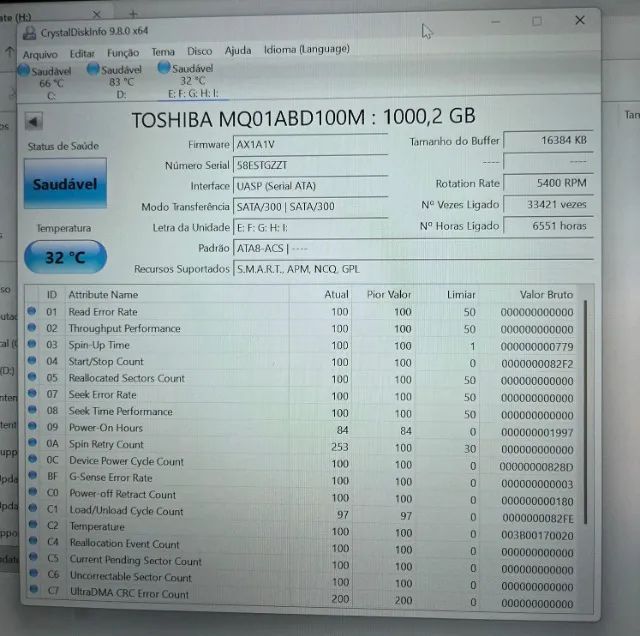Select drive C: at 66 °C

click(x=46, y=83)
